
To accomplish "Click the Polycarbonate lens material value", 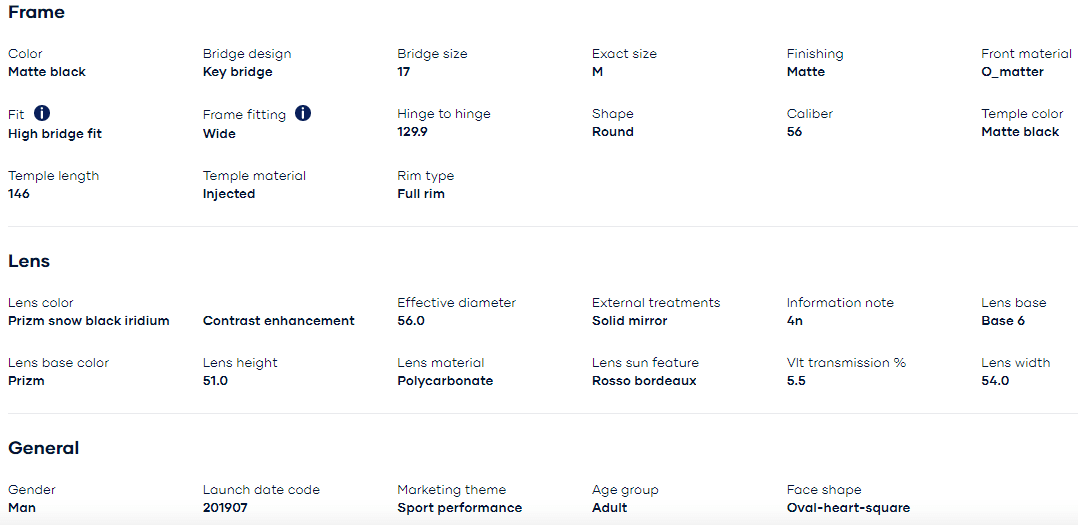I will click(445, 381).
